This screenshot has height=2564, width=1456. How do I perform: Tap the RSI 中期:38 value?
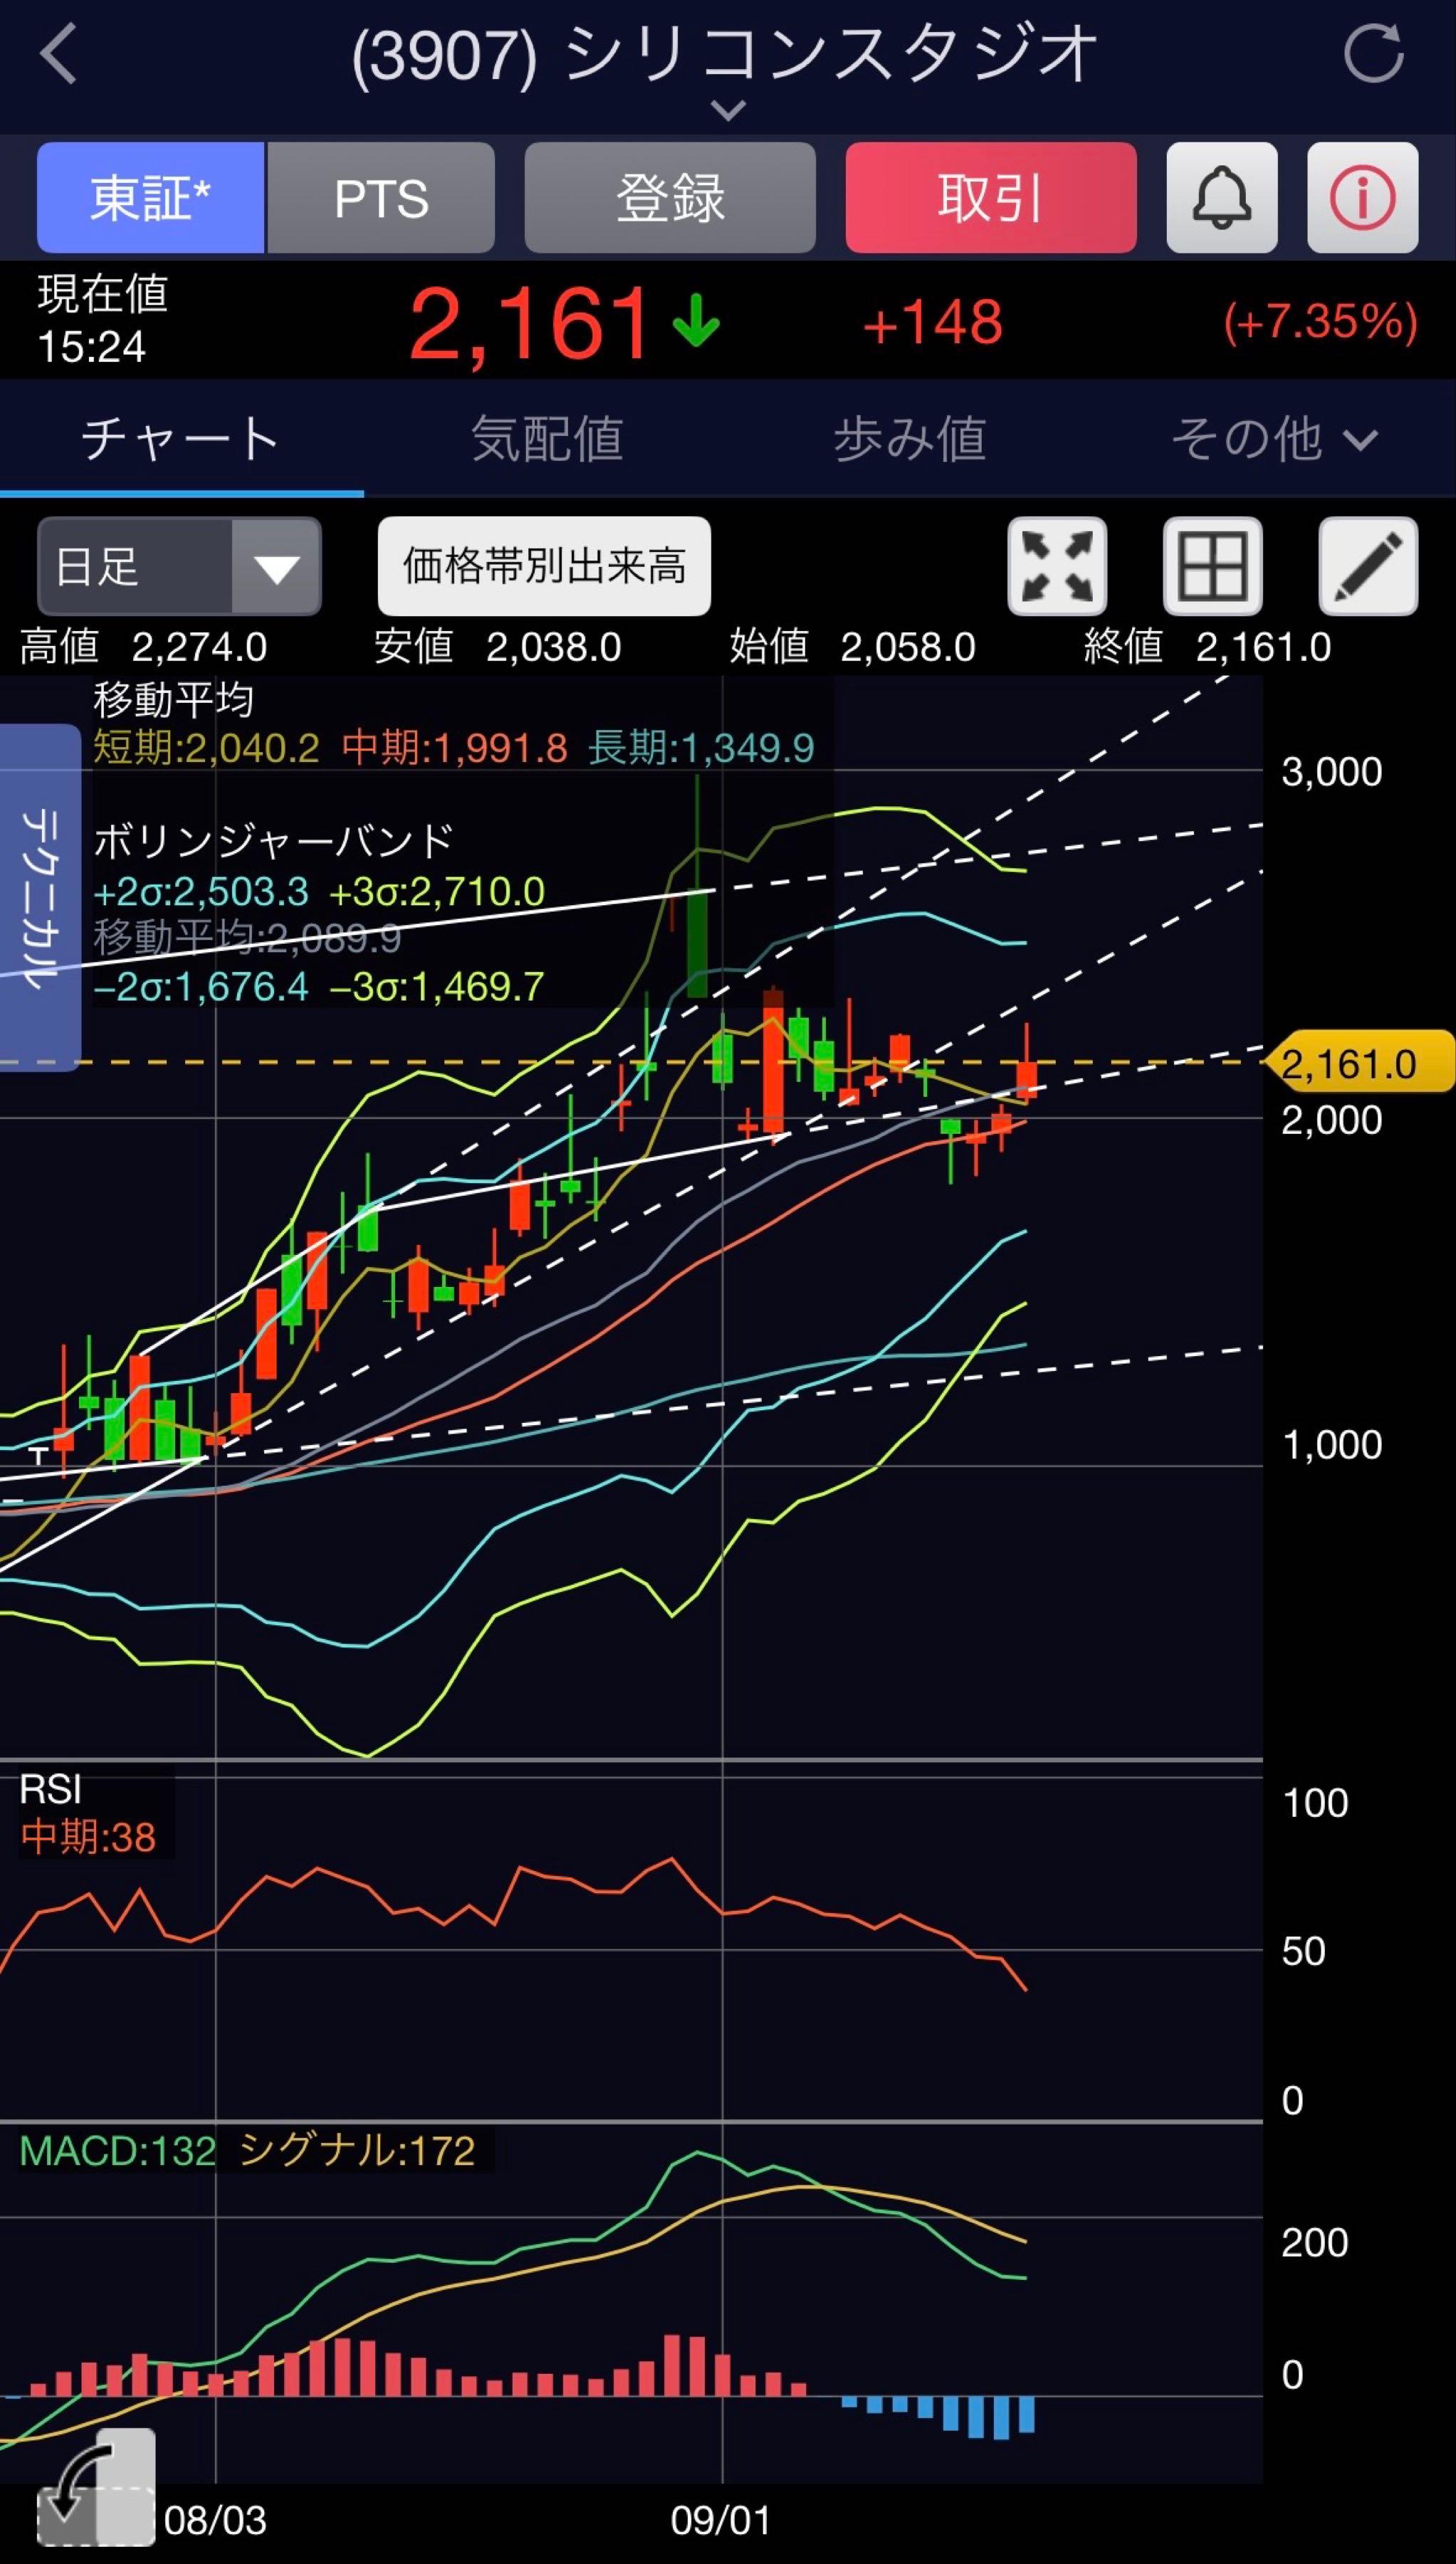pyautogui.click(x=88, y=1837)
